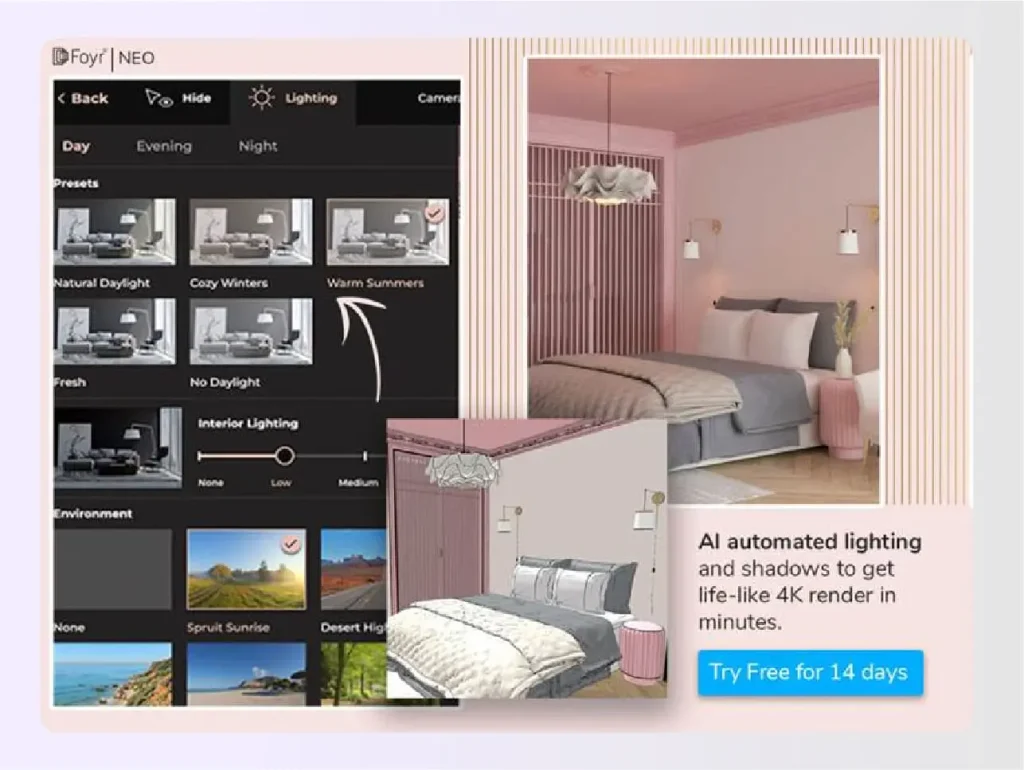The height and width of the screenshot is (770, 1024).
Task: Click the AI automated lighting headline text
Action: point(810,542)
